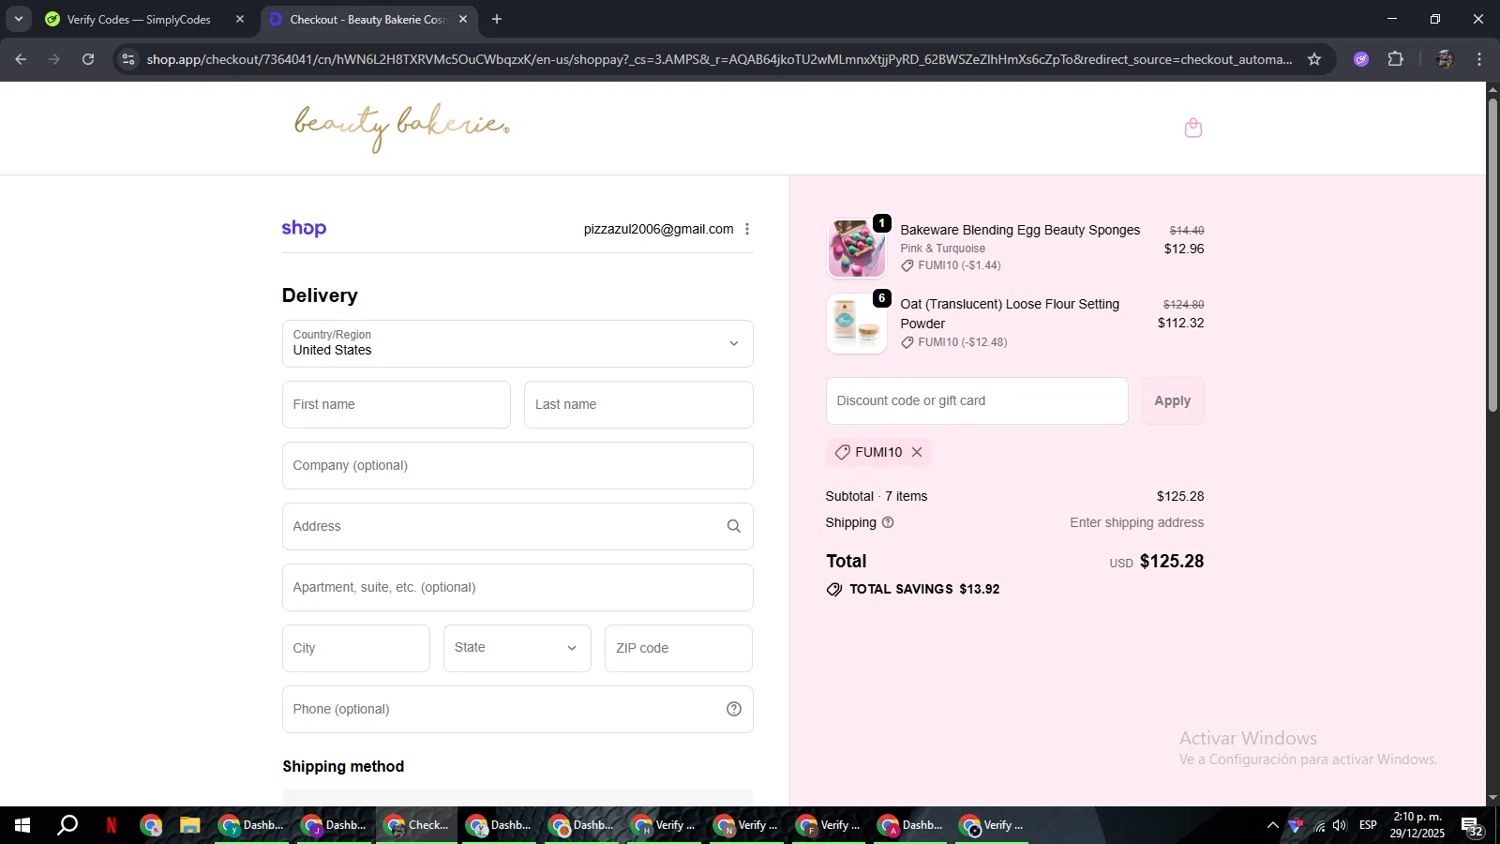Open the browser Extensions puzzle icon

point(1396,59)
